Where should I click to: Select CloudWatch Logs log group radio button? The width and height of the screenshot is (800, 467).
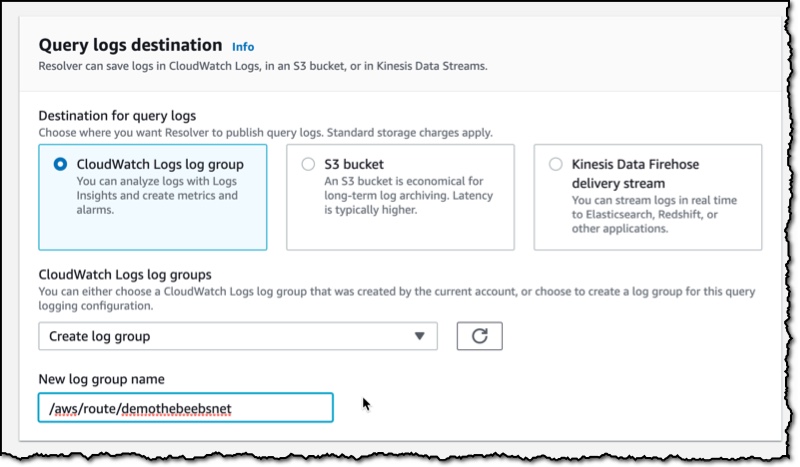pyautogui.click(x=60, y=164)
